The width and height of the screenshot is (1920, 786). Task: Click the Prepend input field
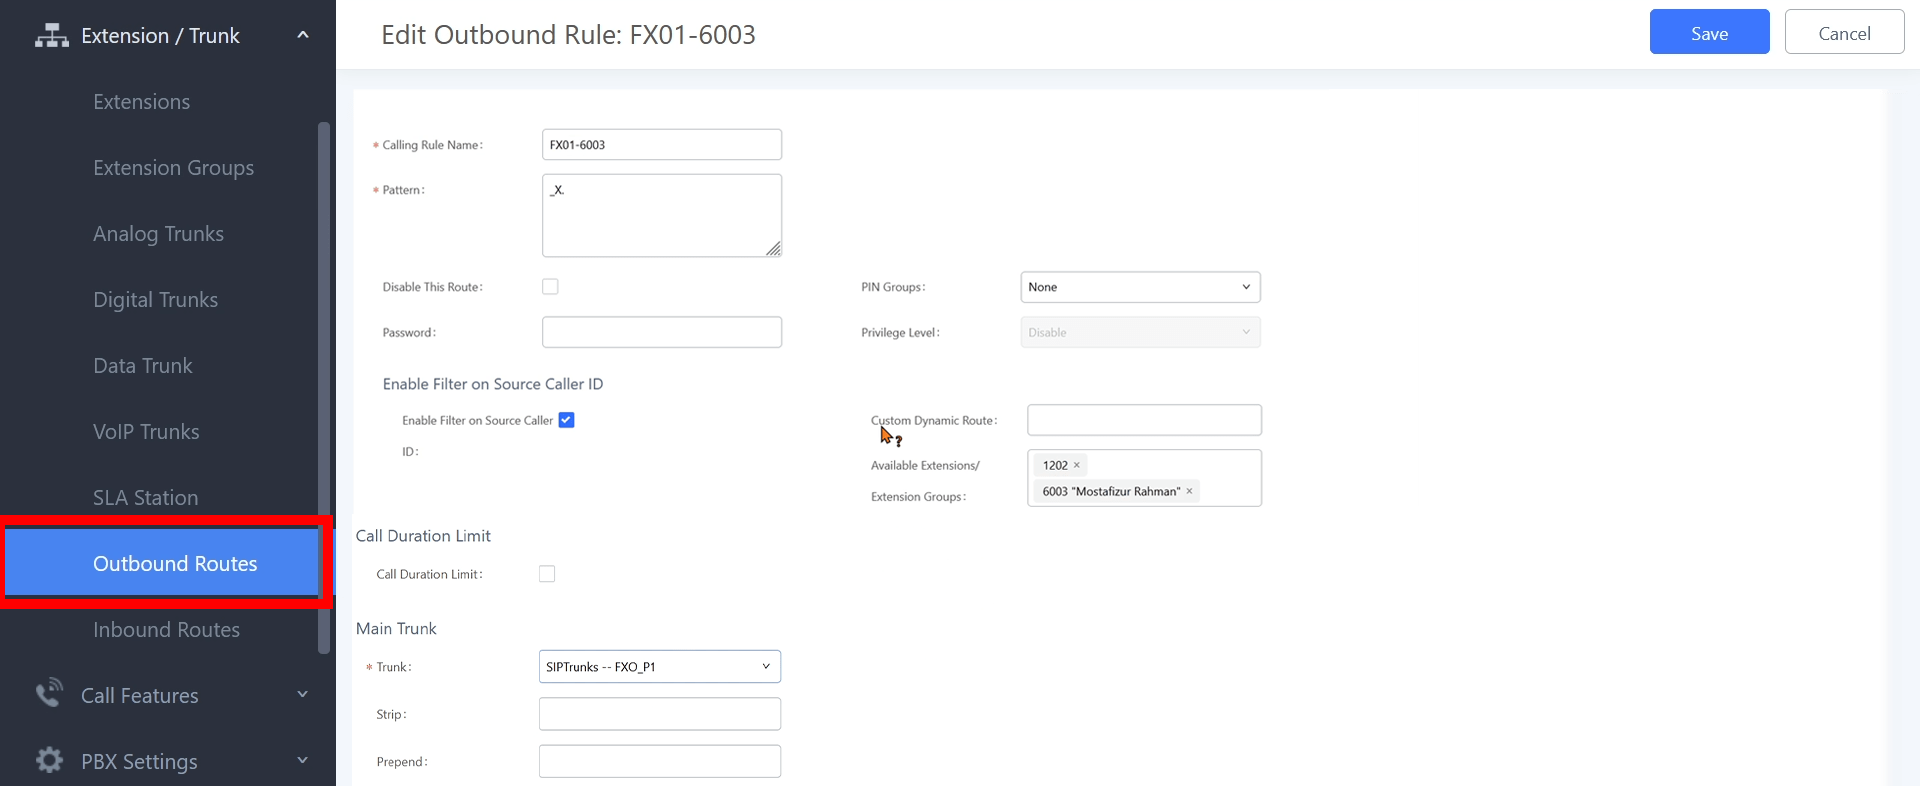pos(660,761)
